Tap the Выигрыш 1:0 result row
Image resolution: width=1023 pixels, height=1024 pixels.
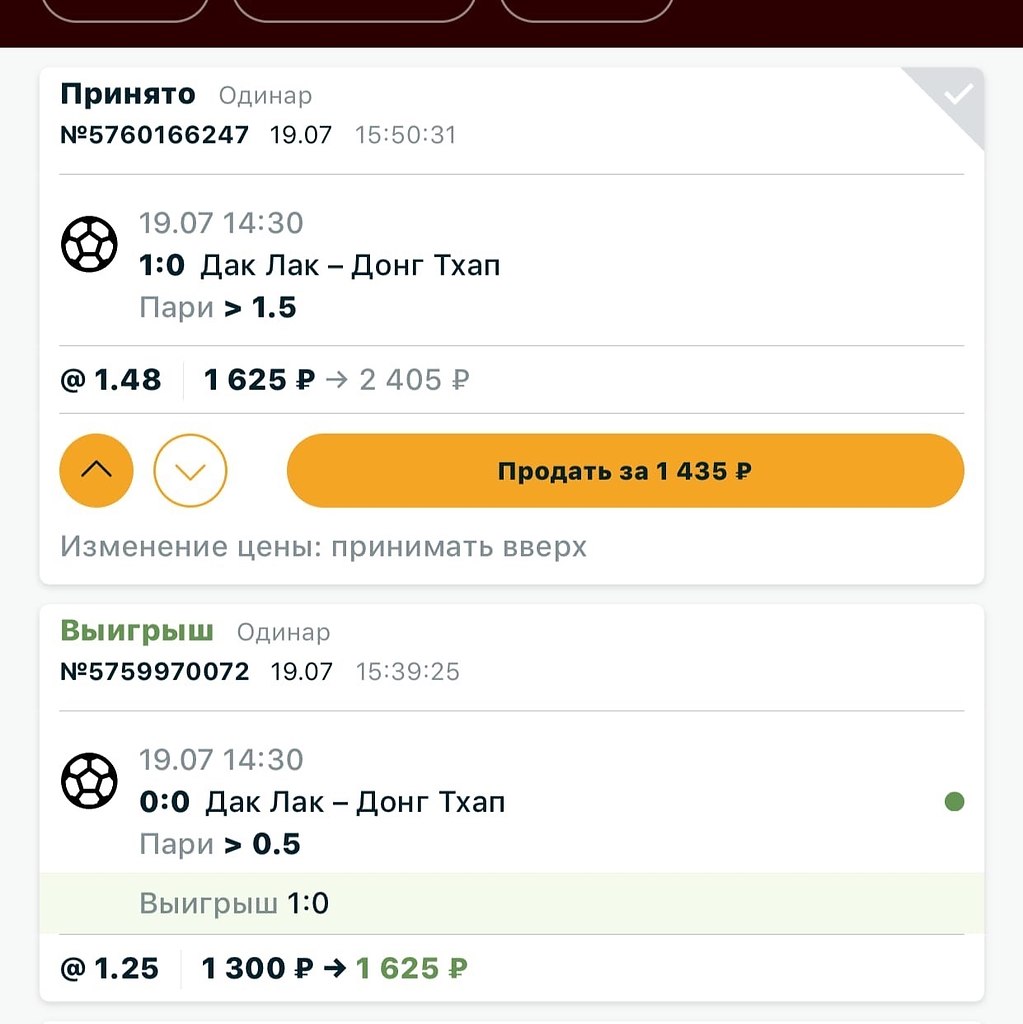click(x=234, y=904)
